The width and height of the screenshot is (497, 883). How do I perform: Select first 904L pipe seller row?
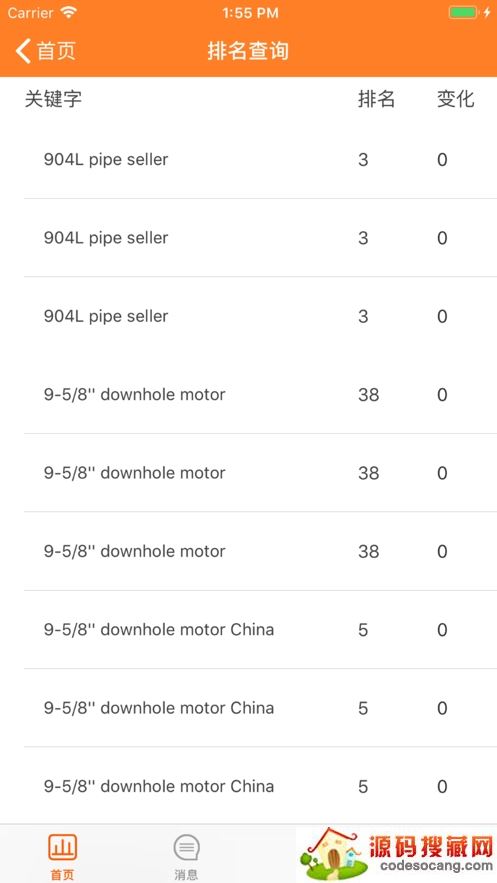[260, 159]
